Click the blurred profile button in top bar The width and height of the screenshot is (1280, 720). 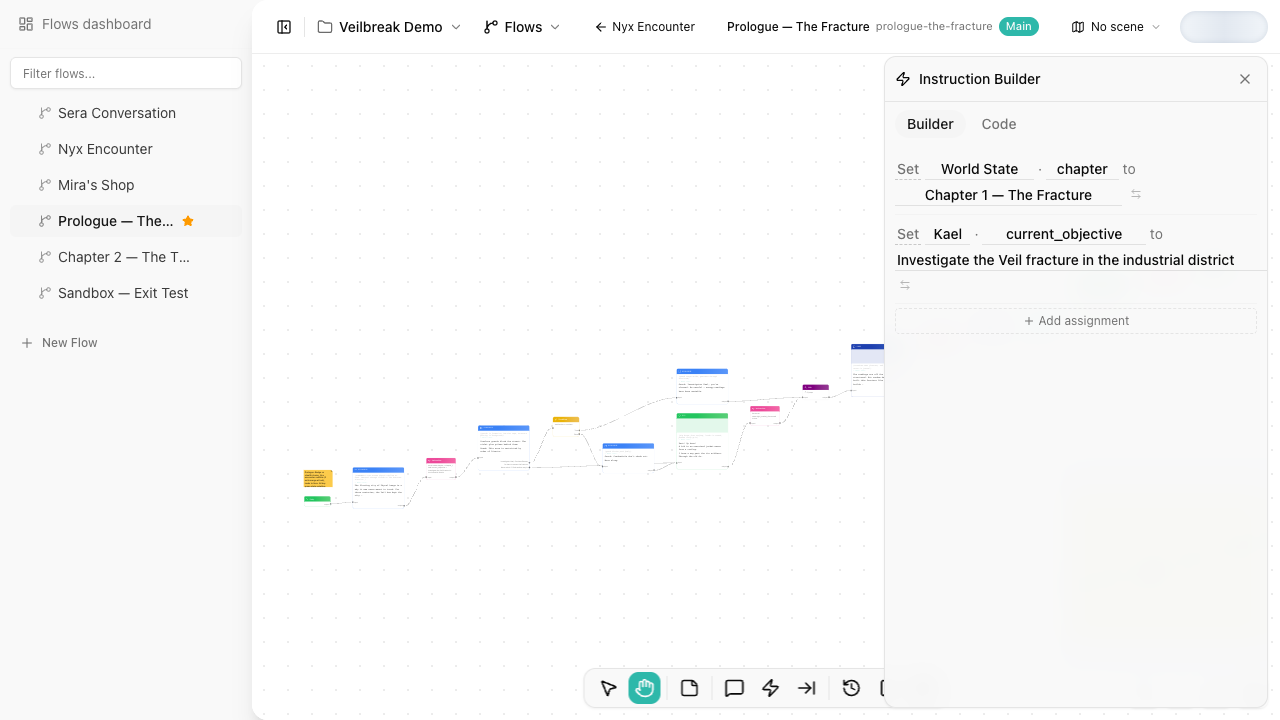tap(1224, 27)
